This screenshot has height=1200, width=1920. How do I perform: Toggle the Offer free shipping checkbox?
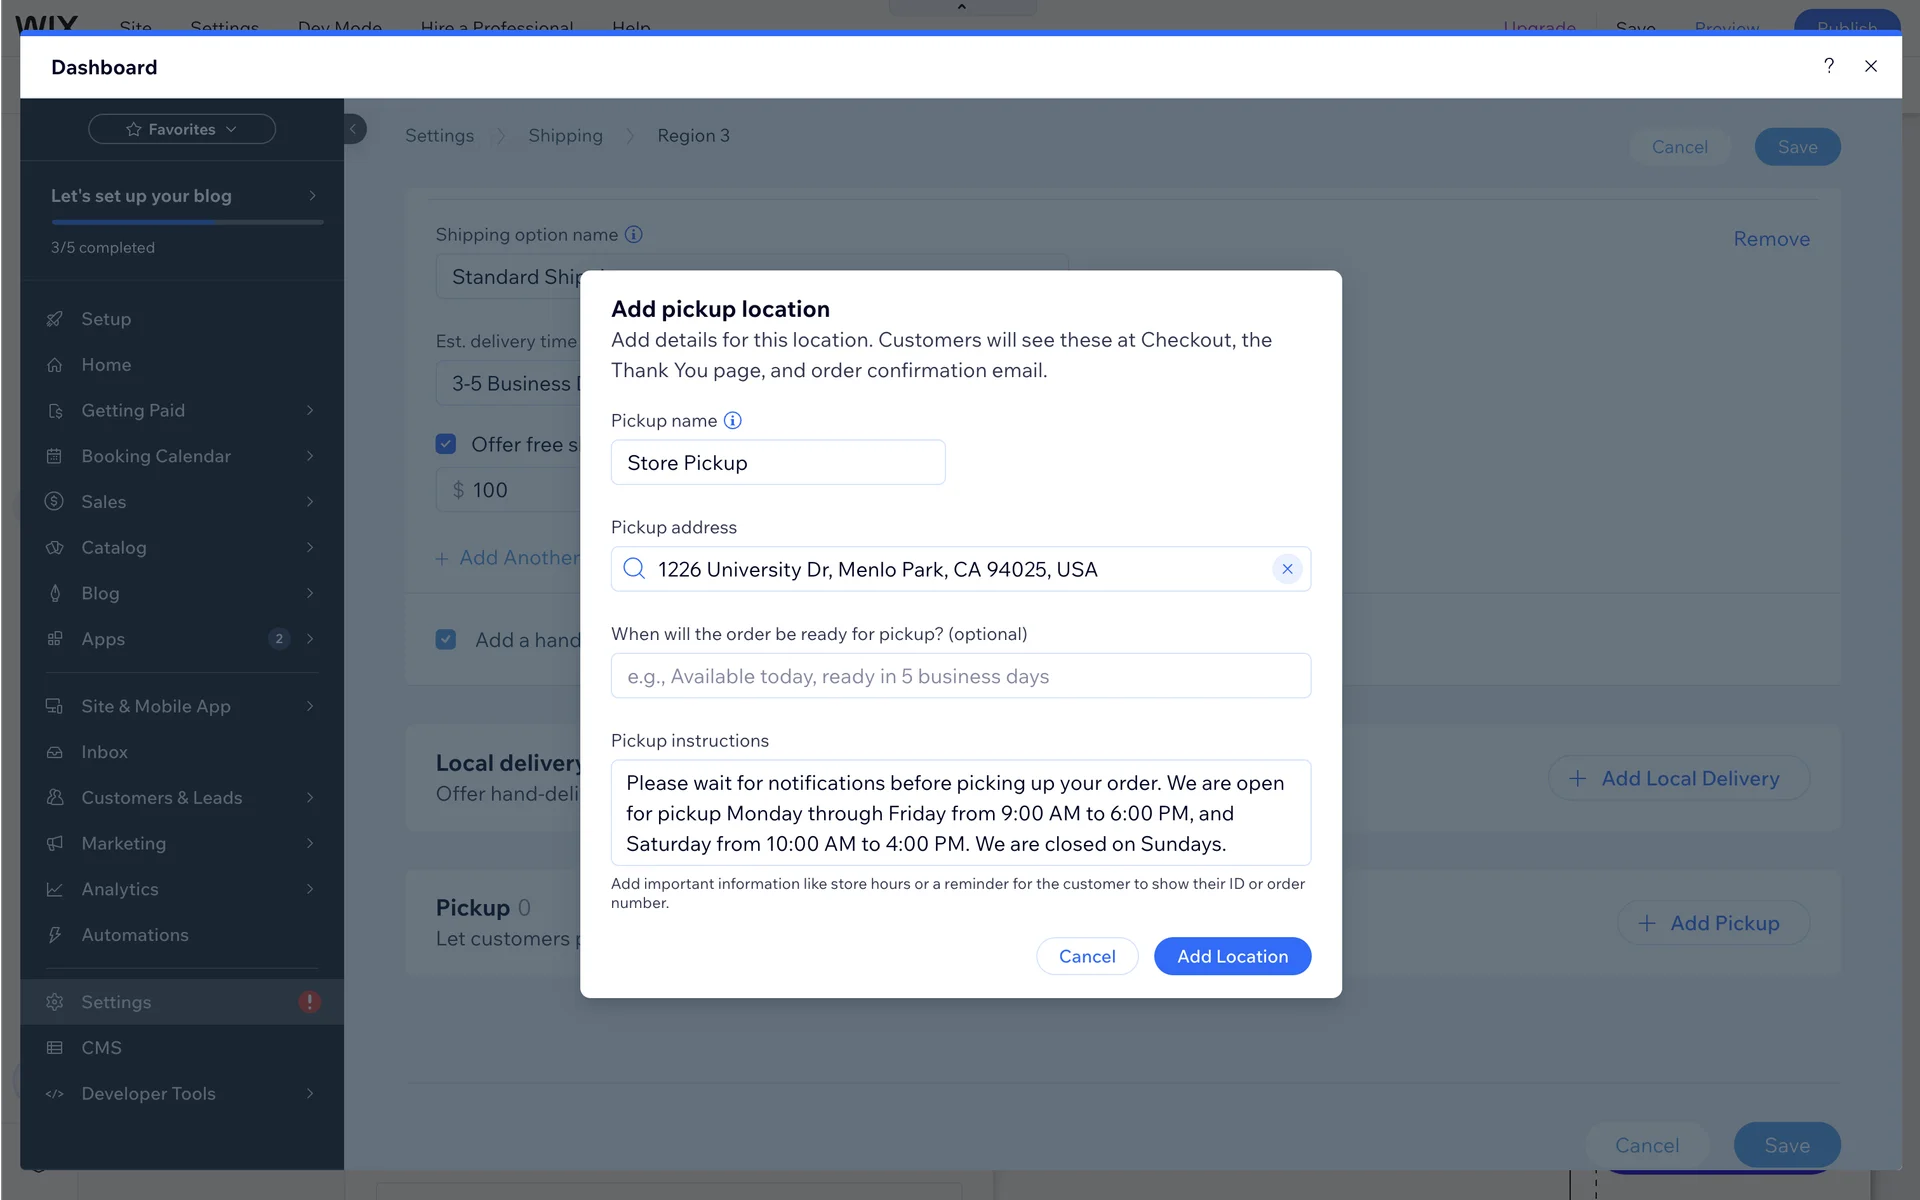(446, 444)
